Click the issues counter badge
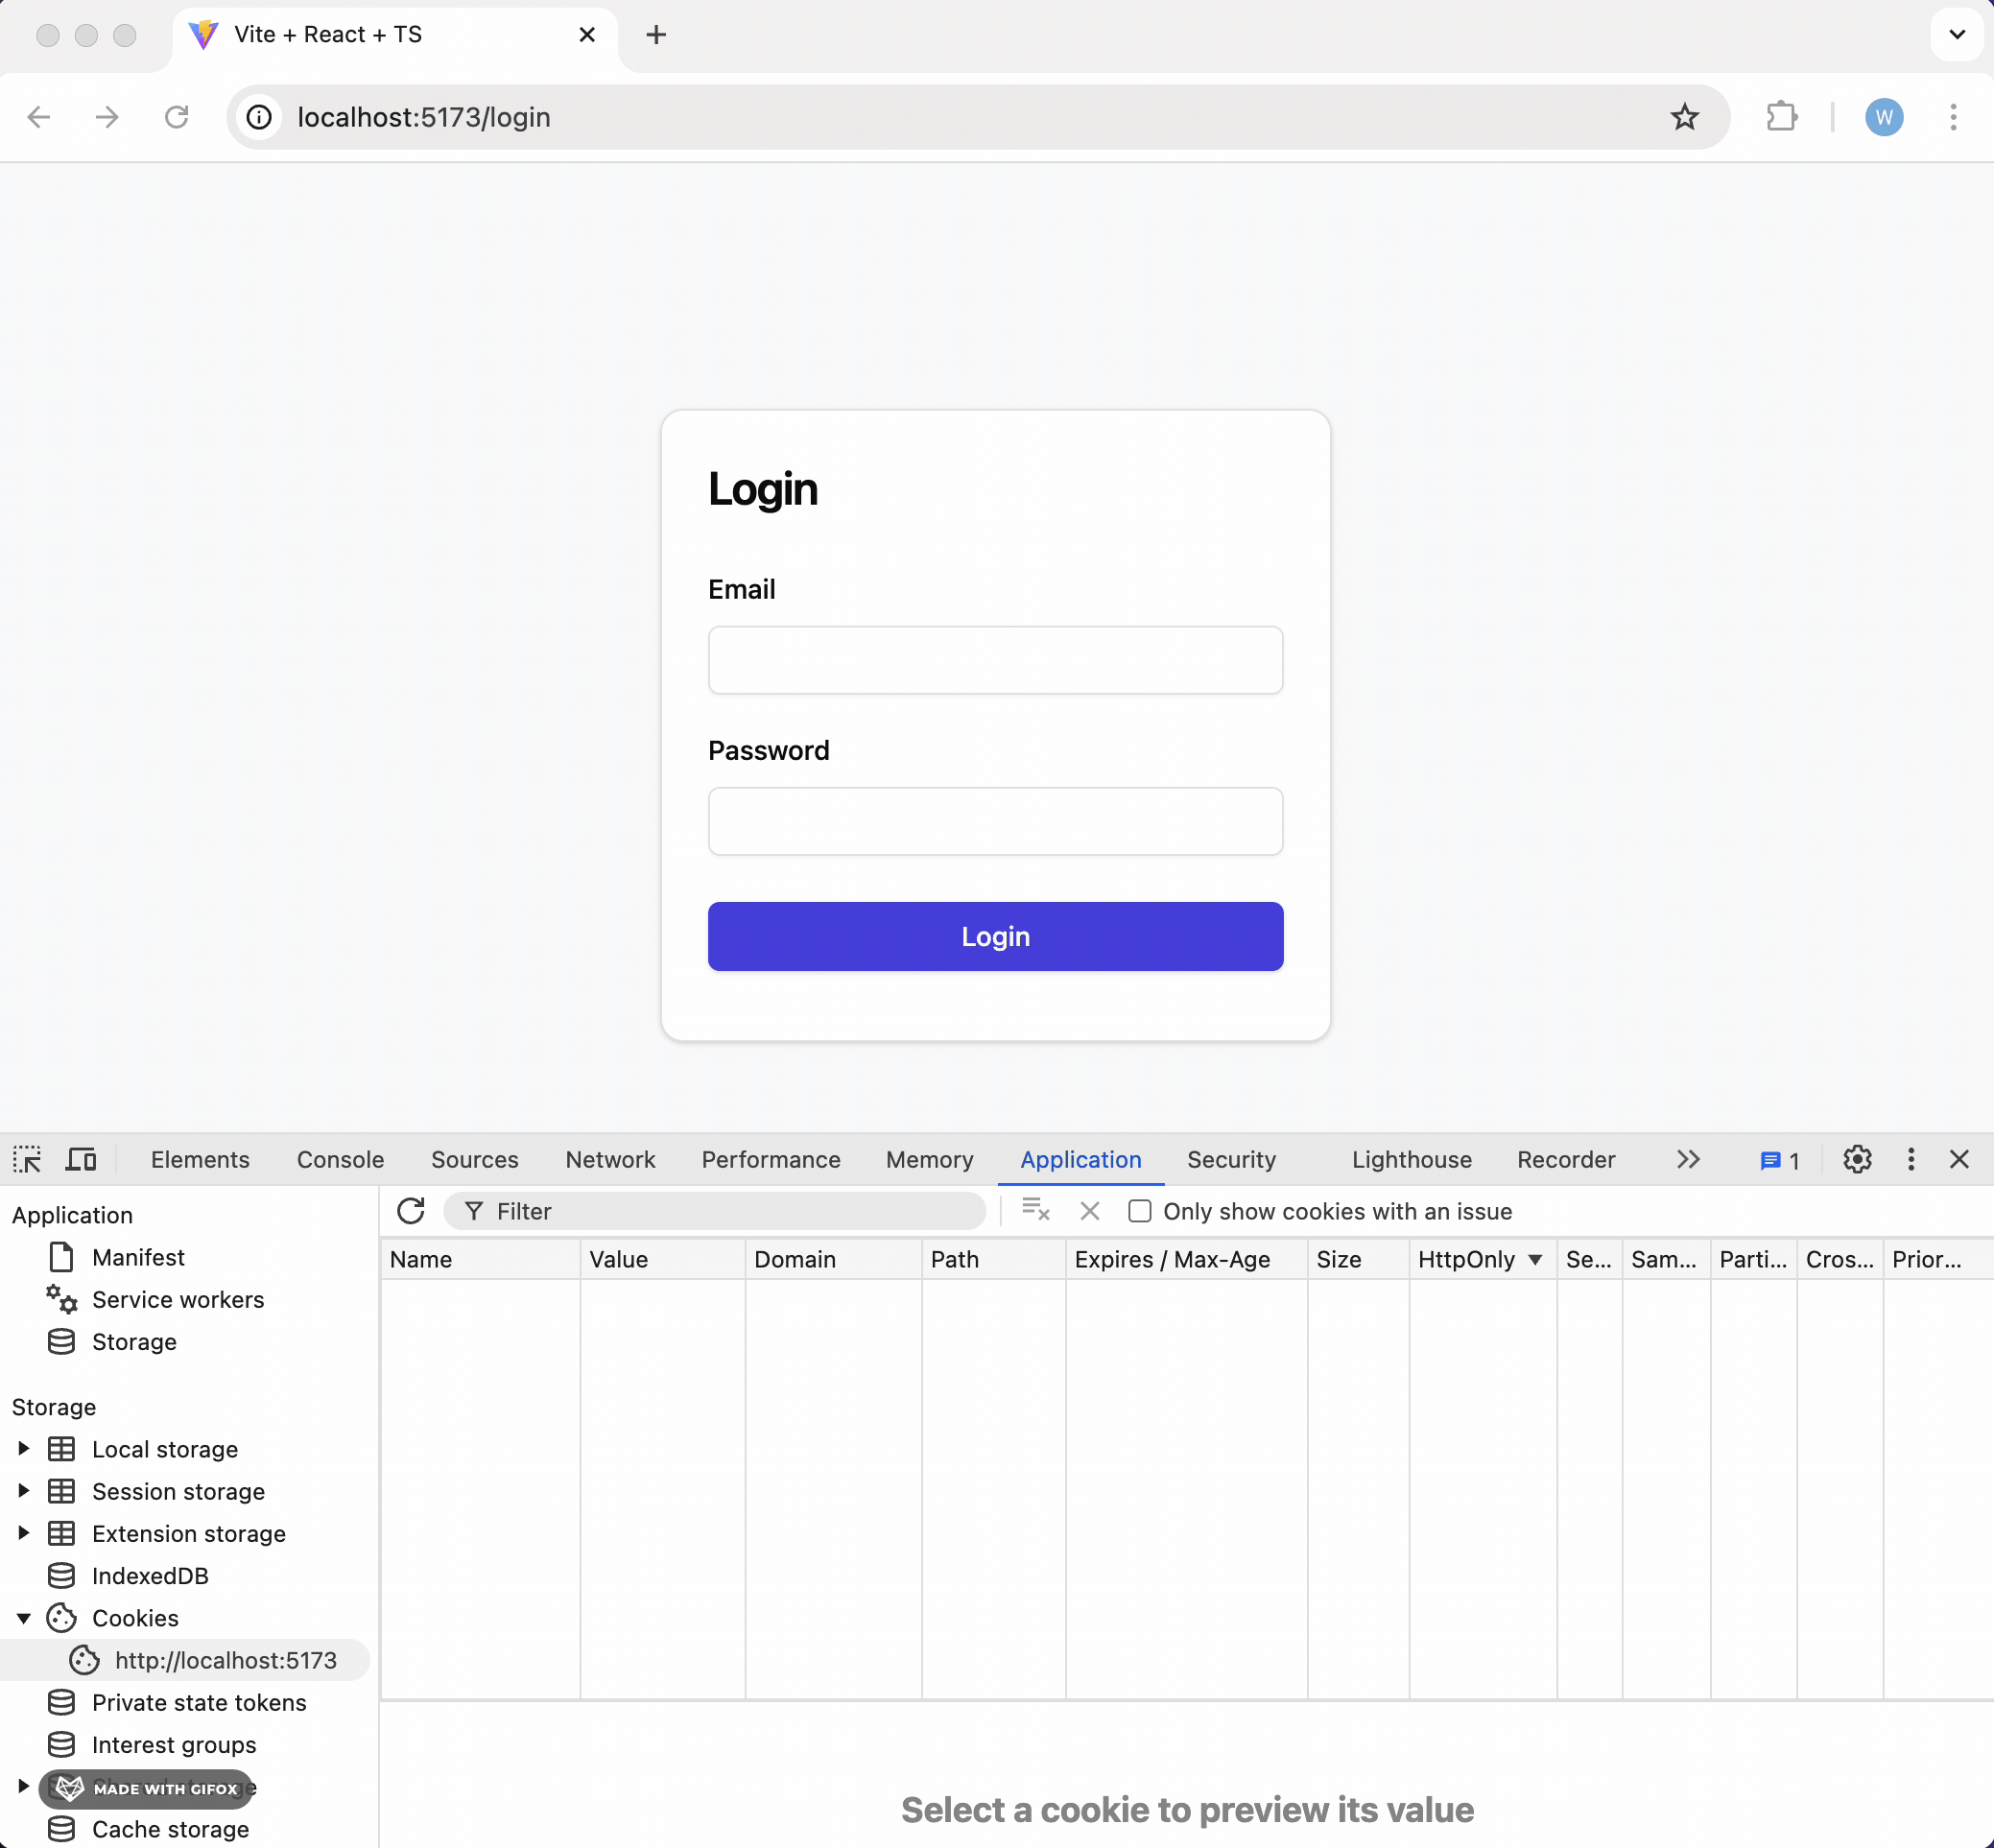The width and height of the screenshot is (1994, 1848). point(1780,1160)
